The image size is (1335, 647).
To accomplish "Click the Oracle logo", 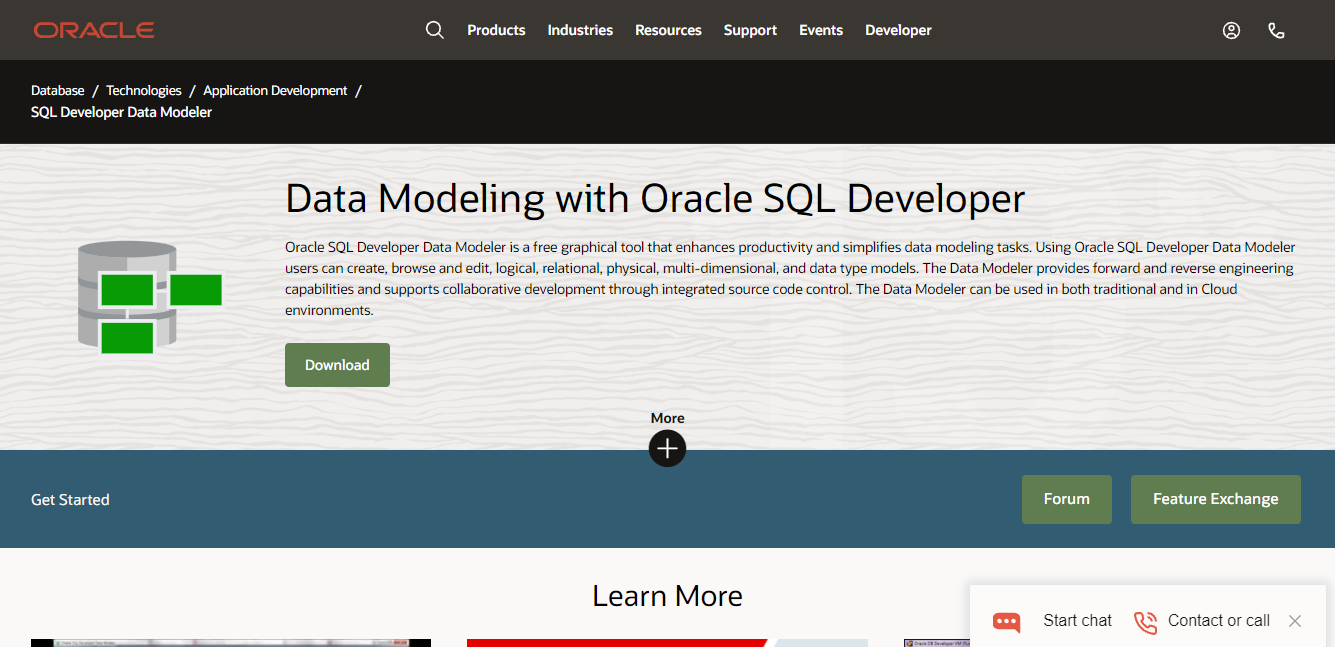I will point(94,30).
